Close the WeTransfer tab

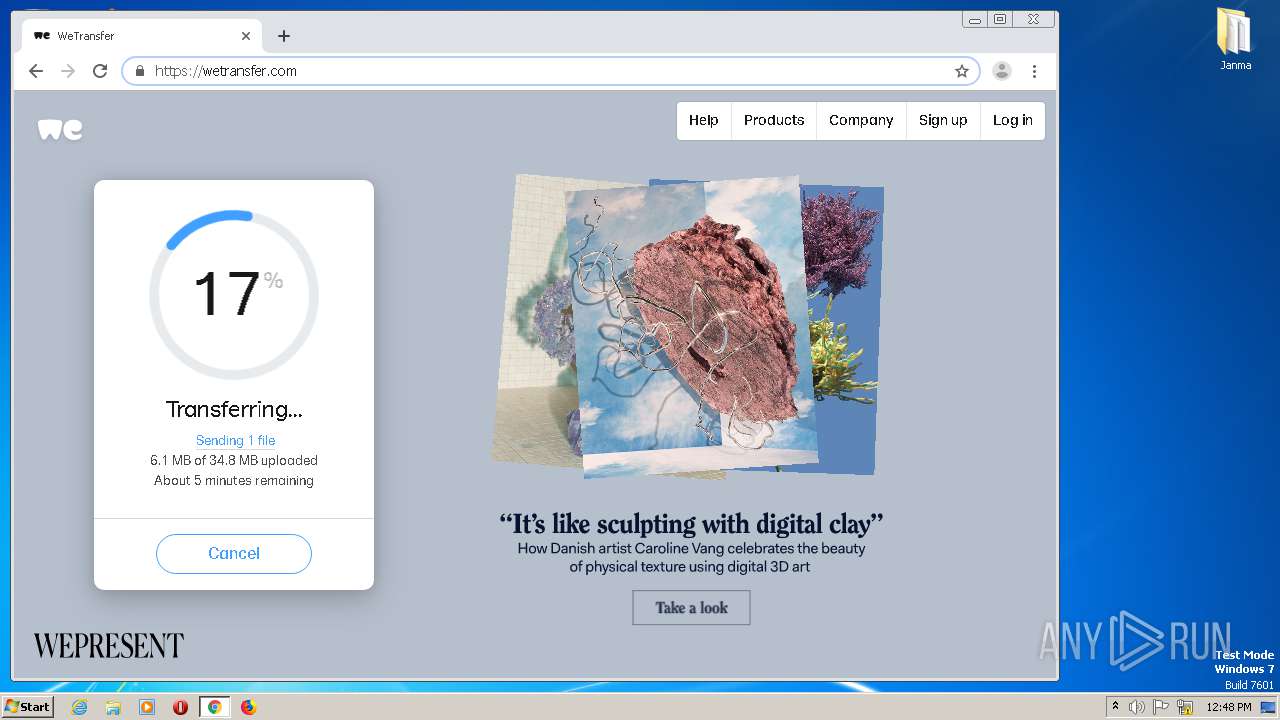pyautogui.click(x=246, y=36)
